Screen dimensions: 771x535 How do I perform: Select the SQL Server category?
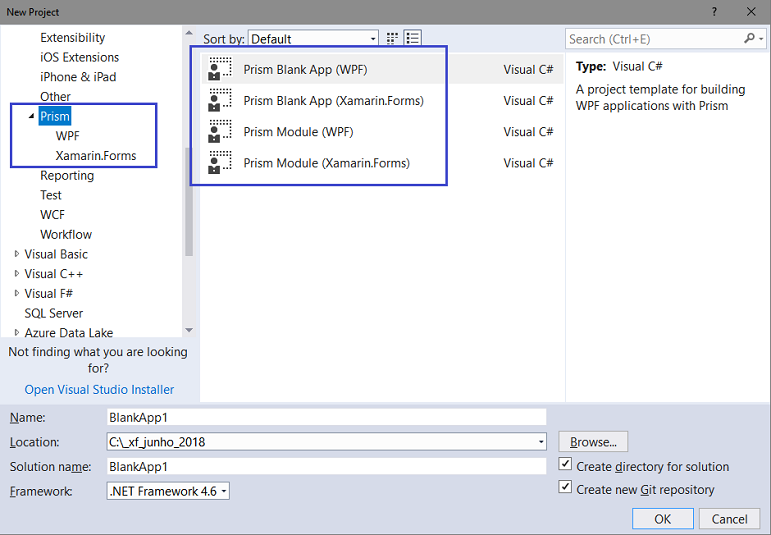tap(54, 313)
